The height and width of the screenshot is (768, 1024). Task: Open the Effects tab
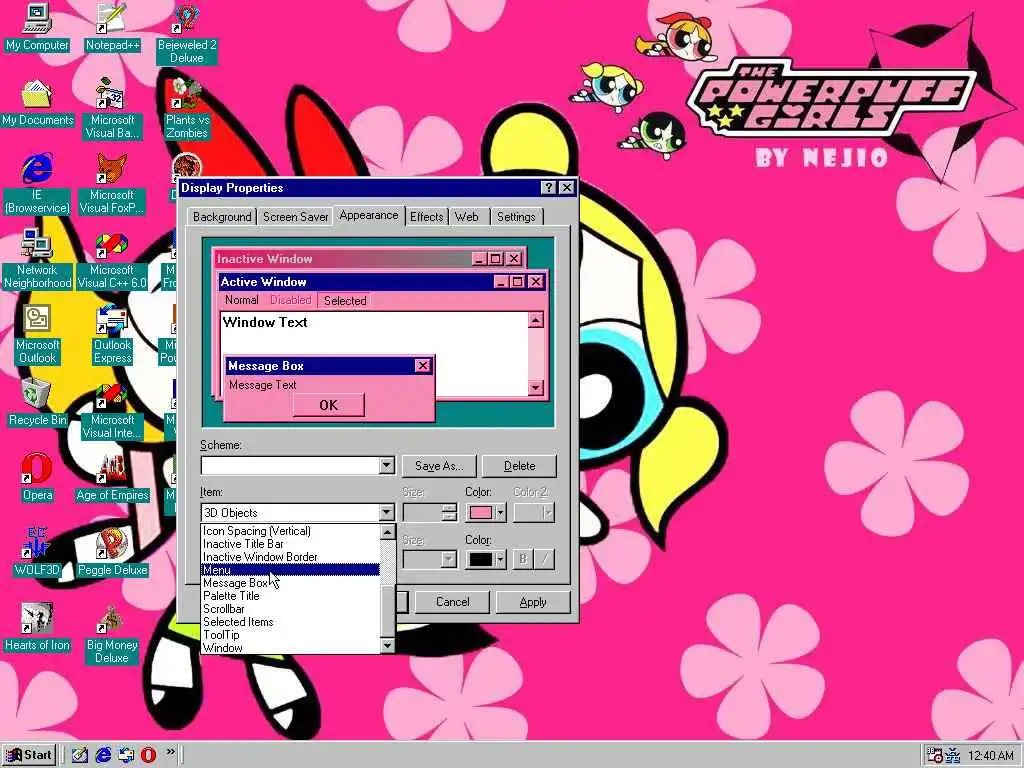(x=426, y=217)
